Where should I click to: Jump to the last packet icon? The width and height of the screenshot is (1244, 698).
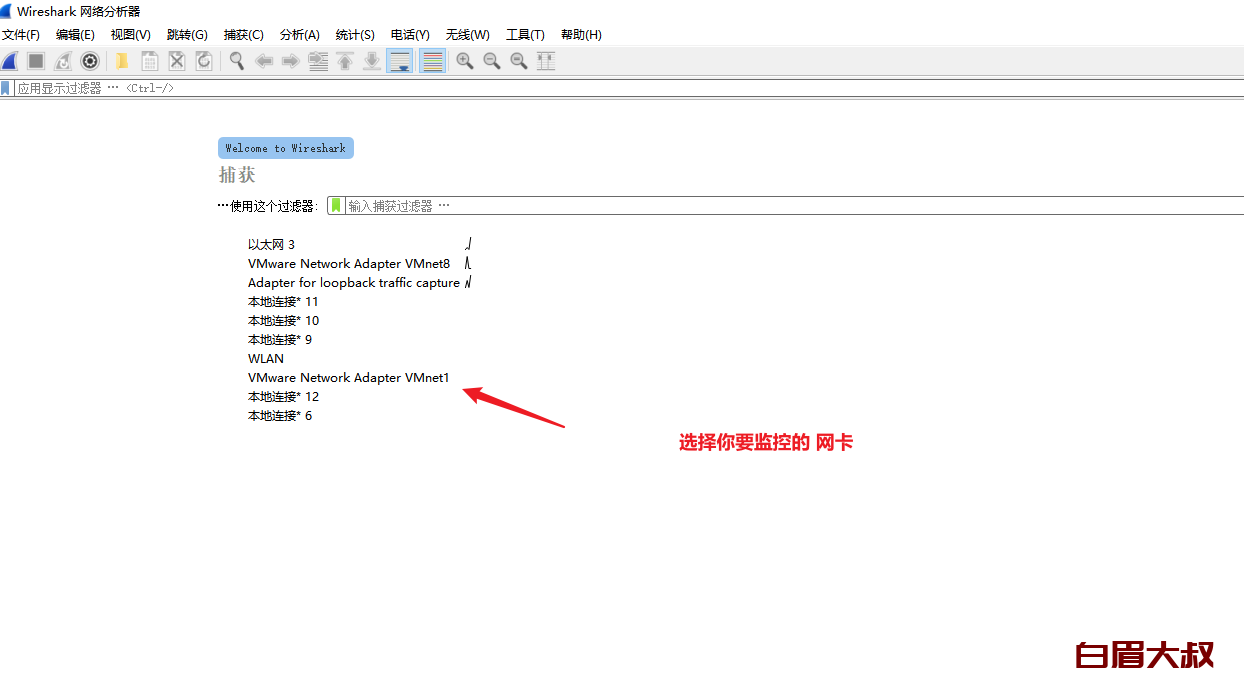pos(372,61)
